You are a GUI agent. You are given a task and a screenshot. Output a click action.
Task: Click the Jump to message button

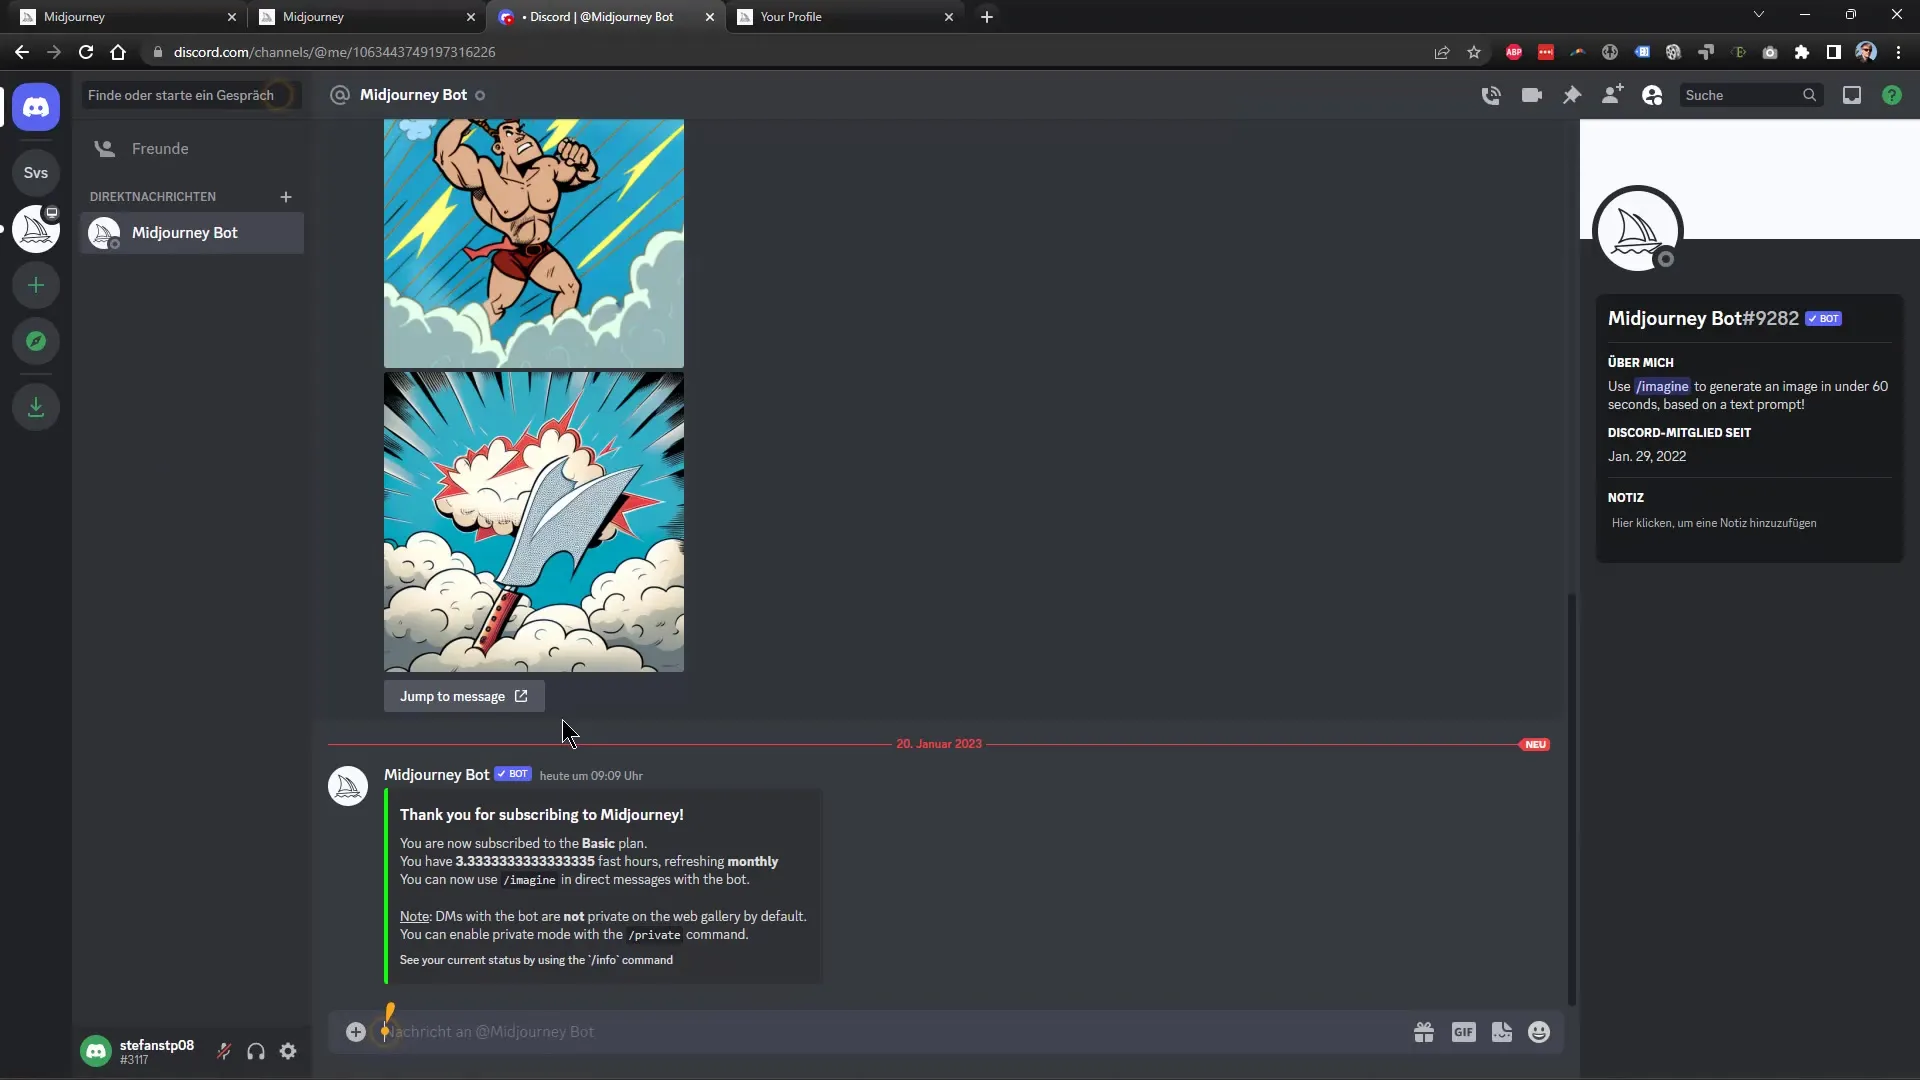click(463, 696)
